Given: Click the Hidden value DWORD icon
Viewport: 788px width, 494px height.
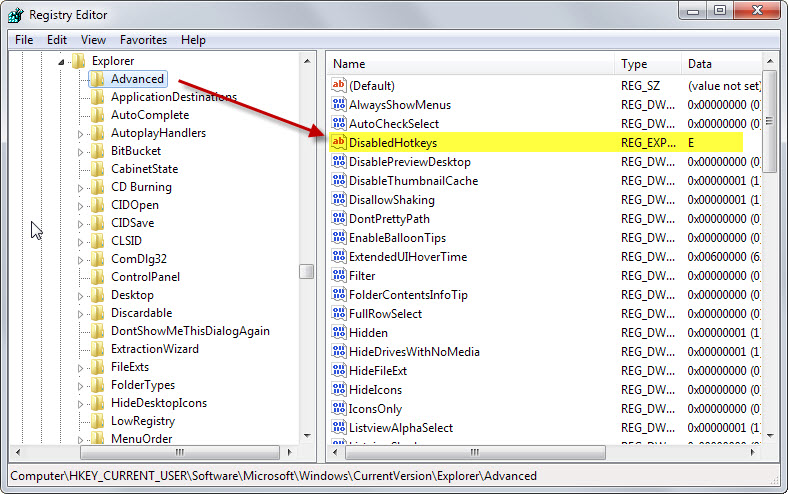Looking at the screenshot, I should coord(339,332).
